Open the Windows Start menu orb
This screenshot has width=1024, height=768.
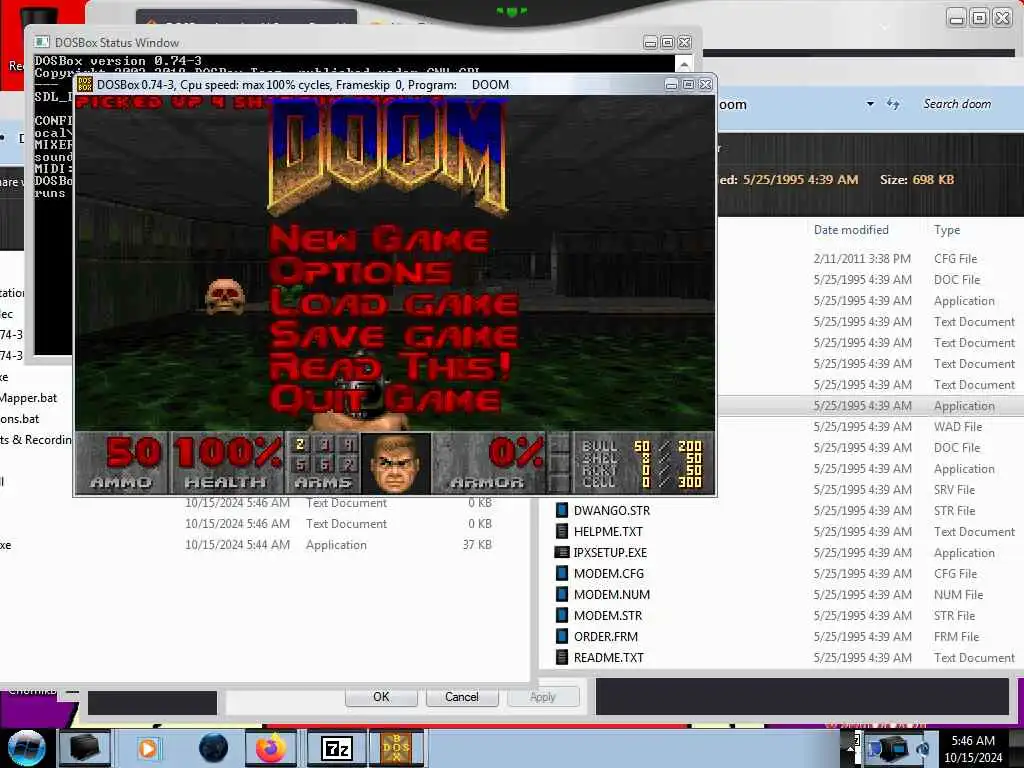[x=27, y=748]
